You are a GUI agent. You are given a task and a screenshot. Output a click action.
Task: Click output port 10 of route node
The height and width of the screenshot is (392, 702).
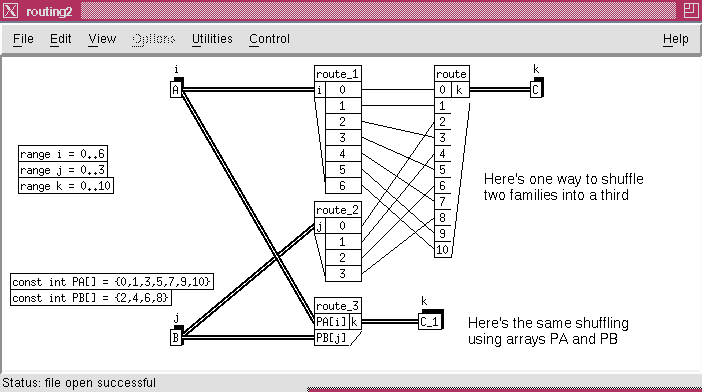point(442,249)
